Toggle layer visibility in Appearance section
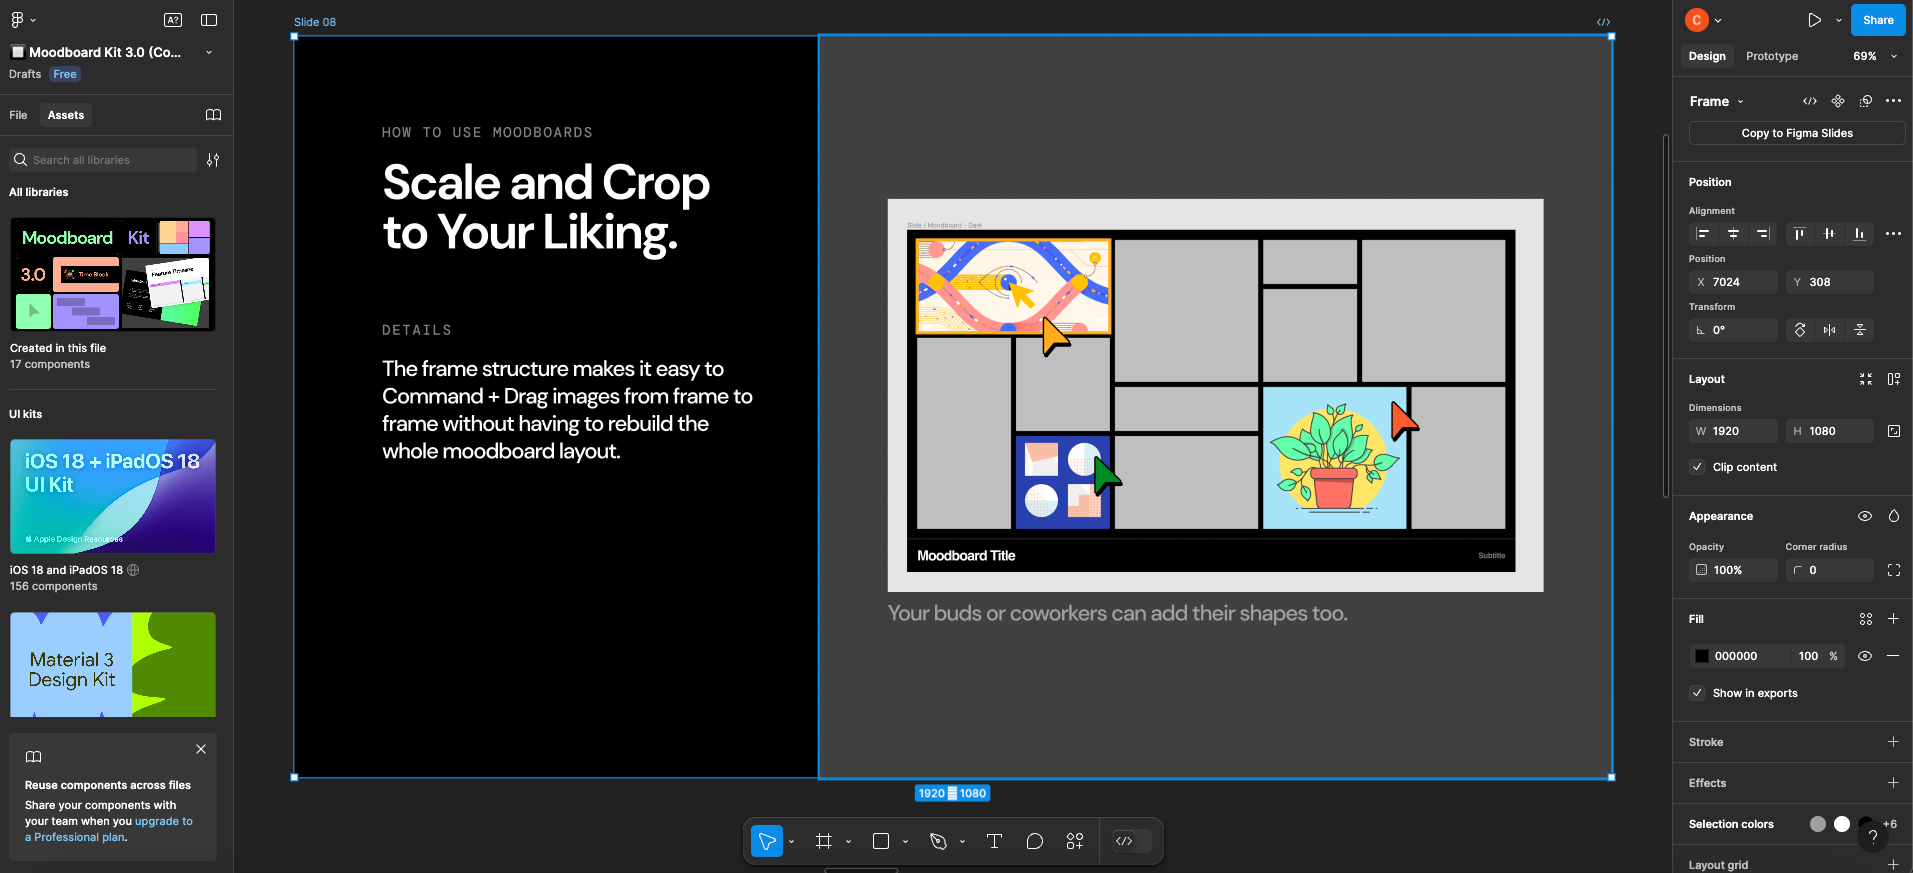The image size is (1913, 873). (1865, 516)
